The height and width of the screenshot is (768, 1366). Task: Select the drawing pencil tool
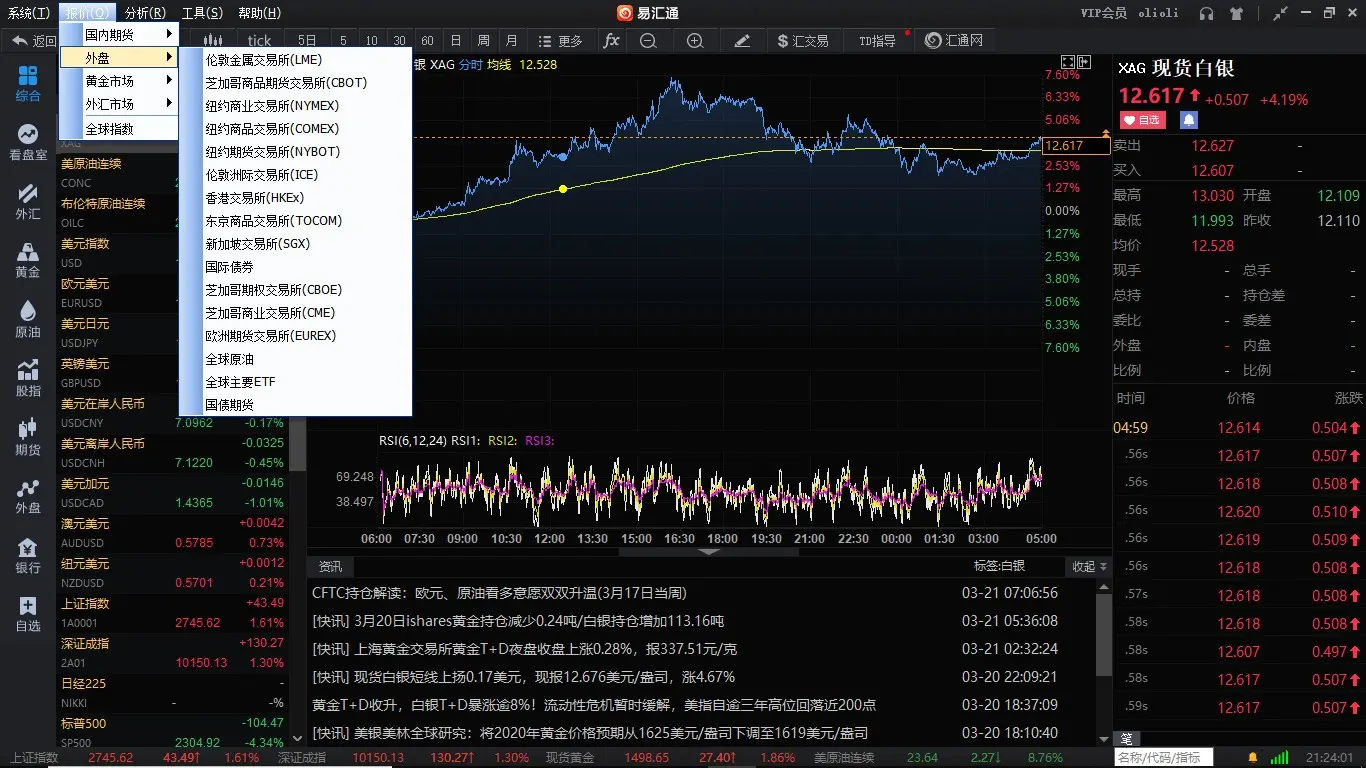(x=742, y=41)
